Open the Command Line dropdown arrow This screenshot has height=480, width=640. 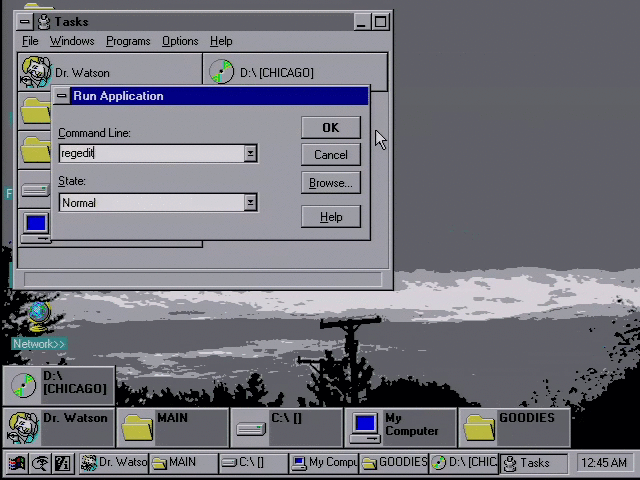250,153
